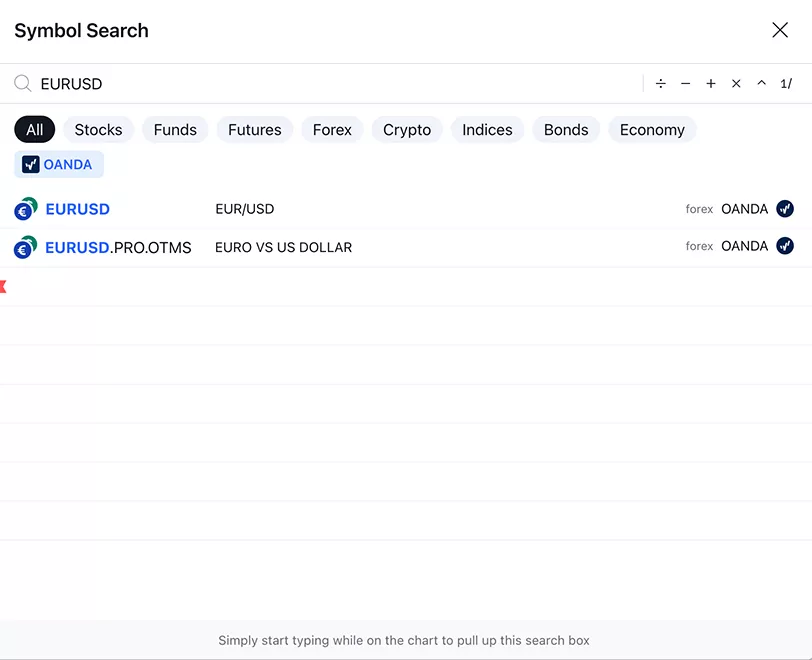This screenshot has width=812, height=660.
Task: Click the OANDA logo on EURUSD.PRO.OTMS row
Action: click(x=785, y=246)
